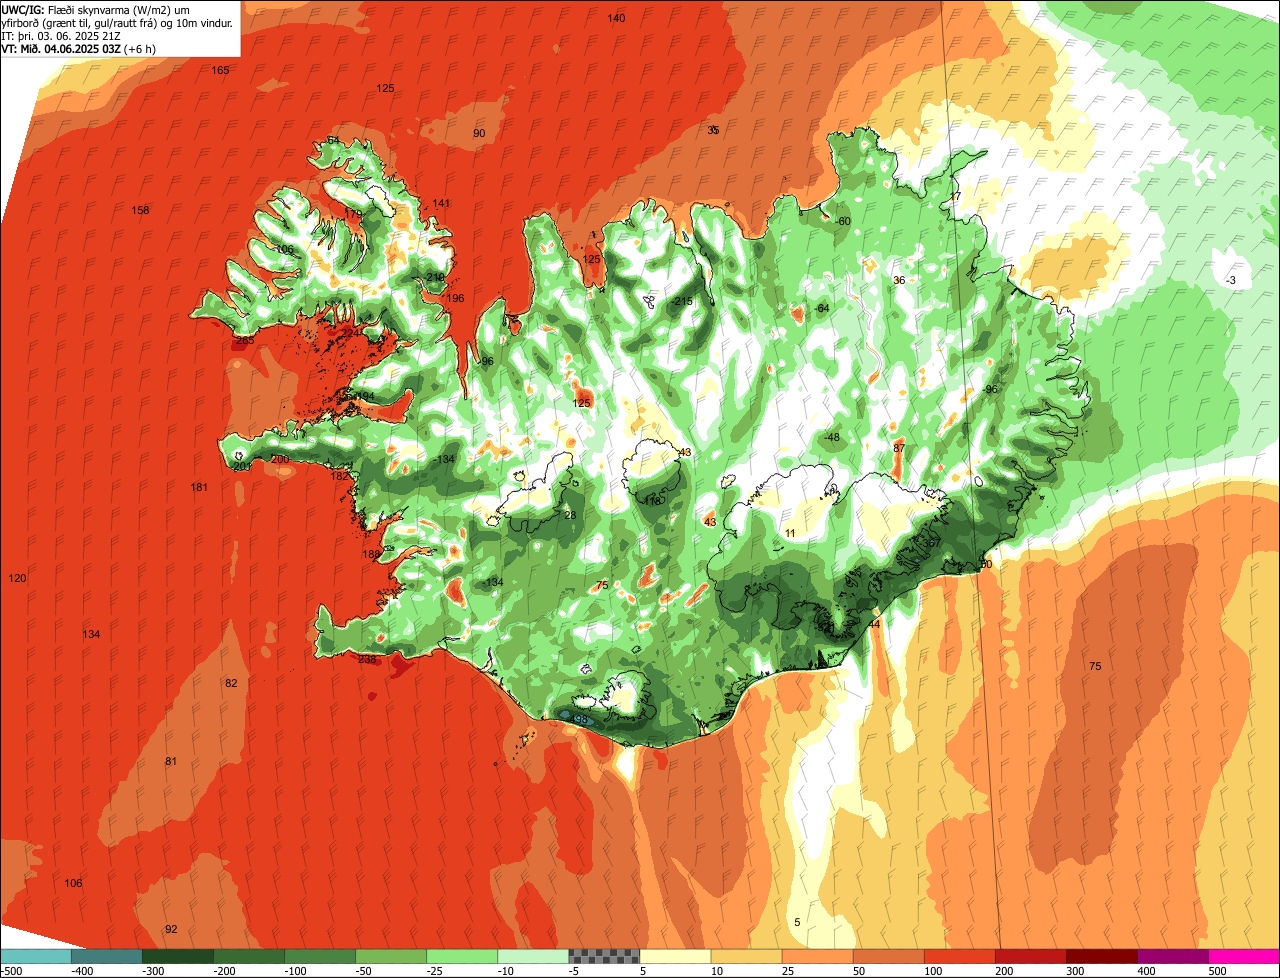Click the map value 181
1280x978 pixels.
pyautogui.click(x=200, y=487)
